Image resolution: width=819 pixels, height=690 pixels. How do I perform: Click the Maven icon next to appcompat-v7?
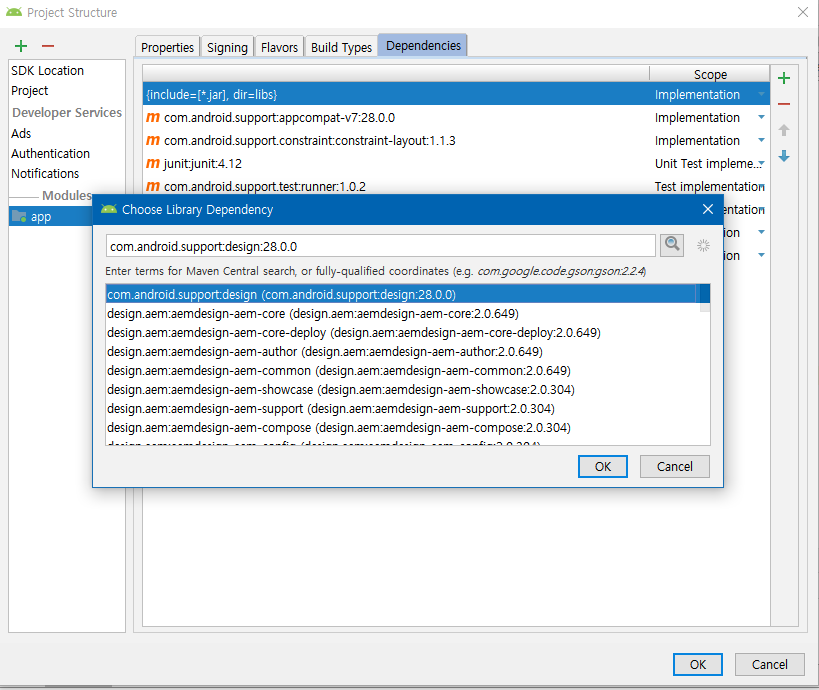pos(153,118)
